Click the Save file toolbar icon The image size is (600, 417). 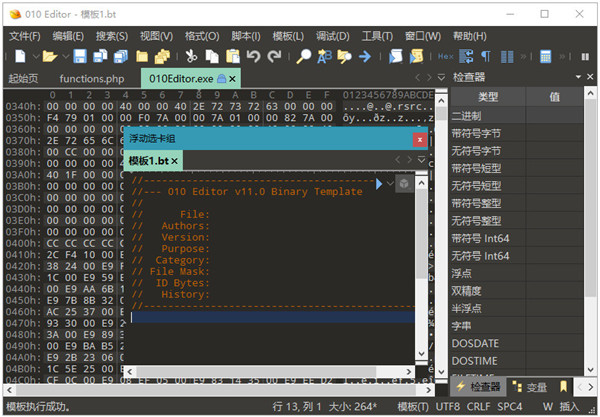(x=79, y=56)
